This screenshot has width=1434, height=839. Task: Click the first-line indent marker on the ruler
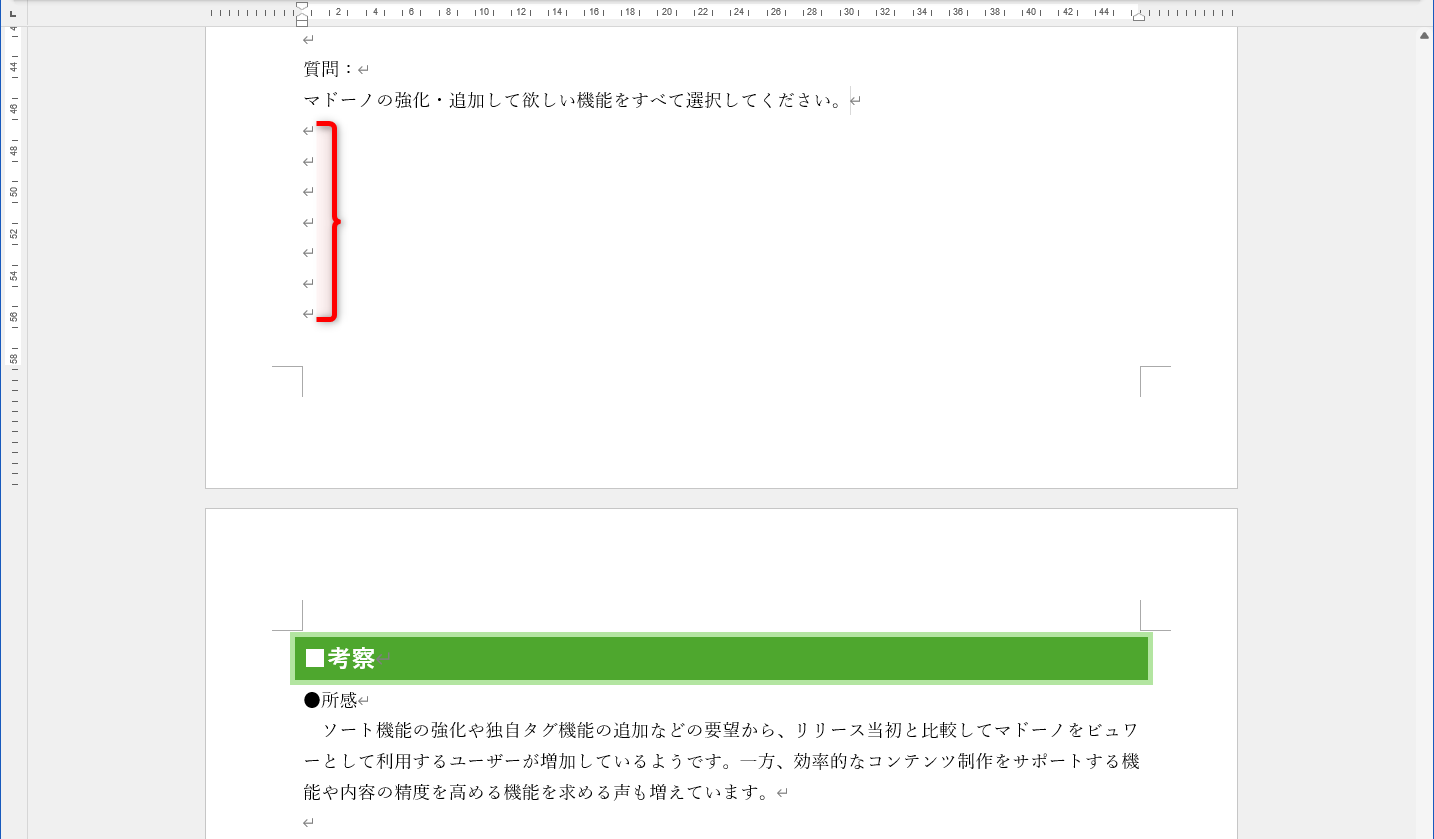300,6
